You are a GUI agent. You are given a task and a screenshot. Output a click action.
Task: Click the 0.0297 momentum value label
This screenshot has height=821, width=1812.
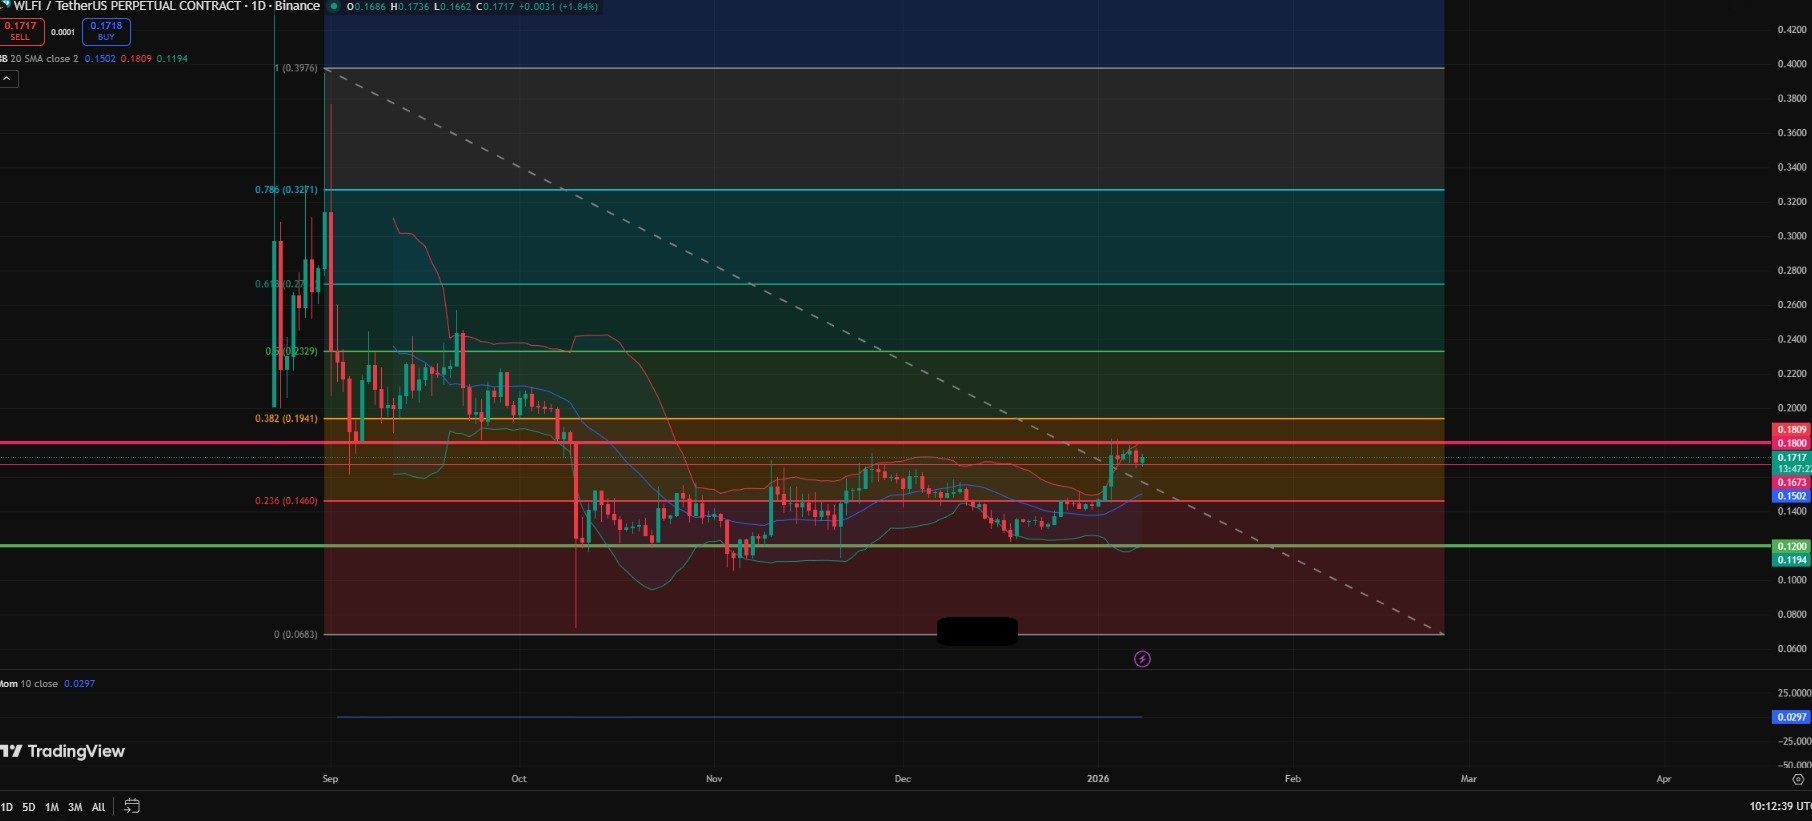click(1792, 717)
